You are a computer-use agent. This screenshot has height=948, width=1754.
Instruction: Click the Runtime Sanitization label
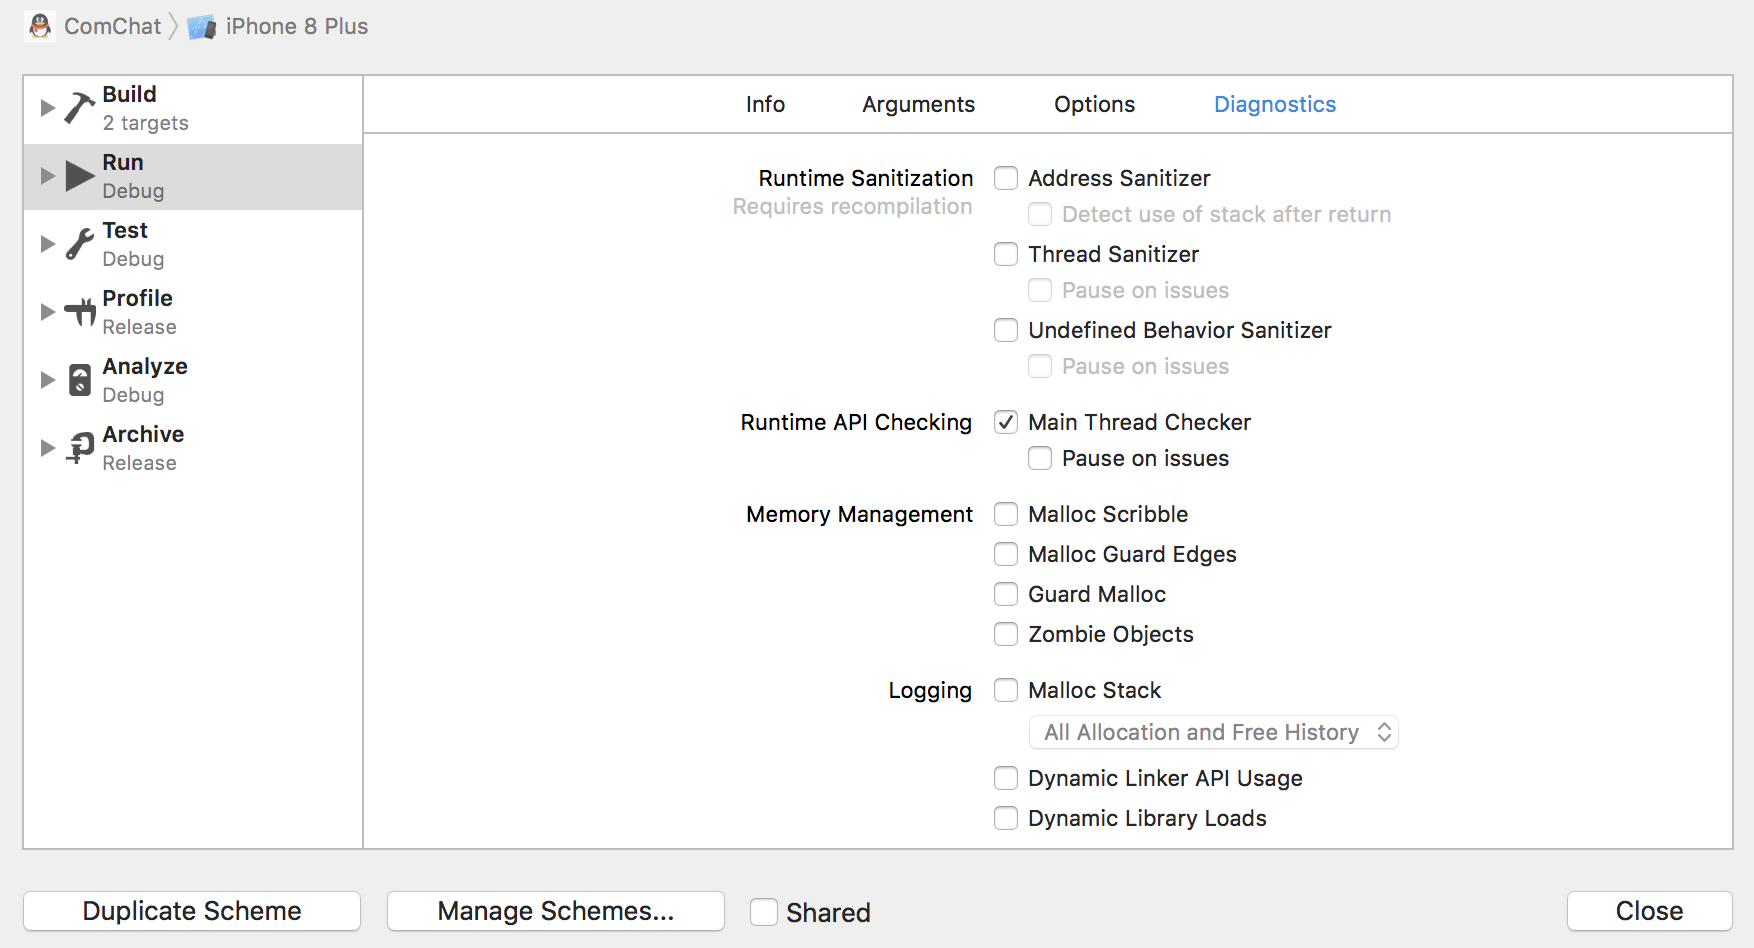(x=865, y=178)
